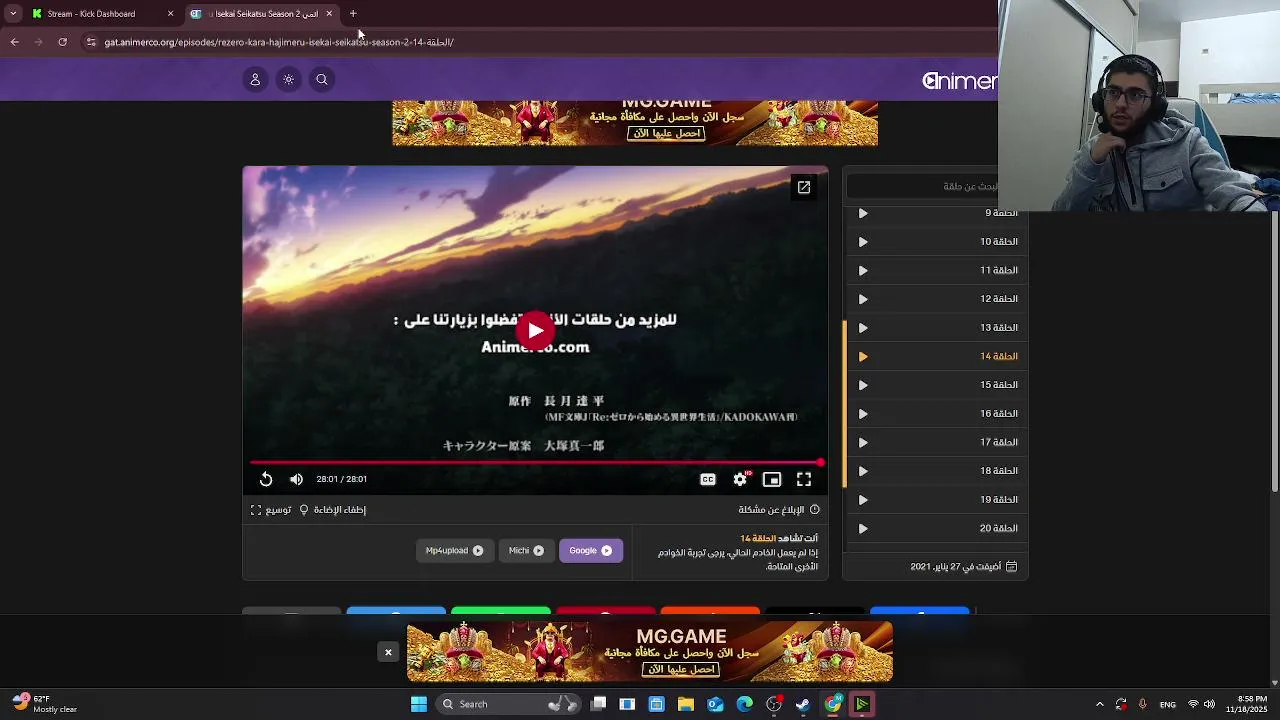Viewport: 1280px width, 720px height.
Task: Click الإبلاغ عن مشكلة report problem link
Action: tap(779, 510)
